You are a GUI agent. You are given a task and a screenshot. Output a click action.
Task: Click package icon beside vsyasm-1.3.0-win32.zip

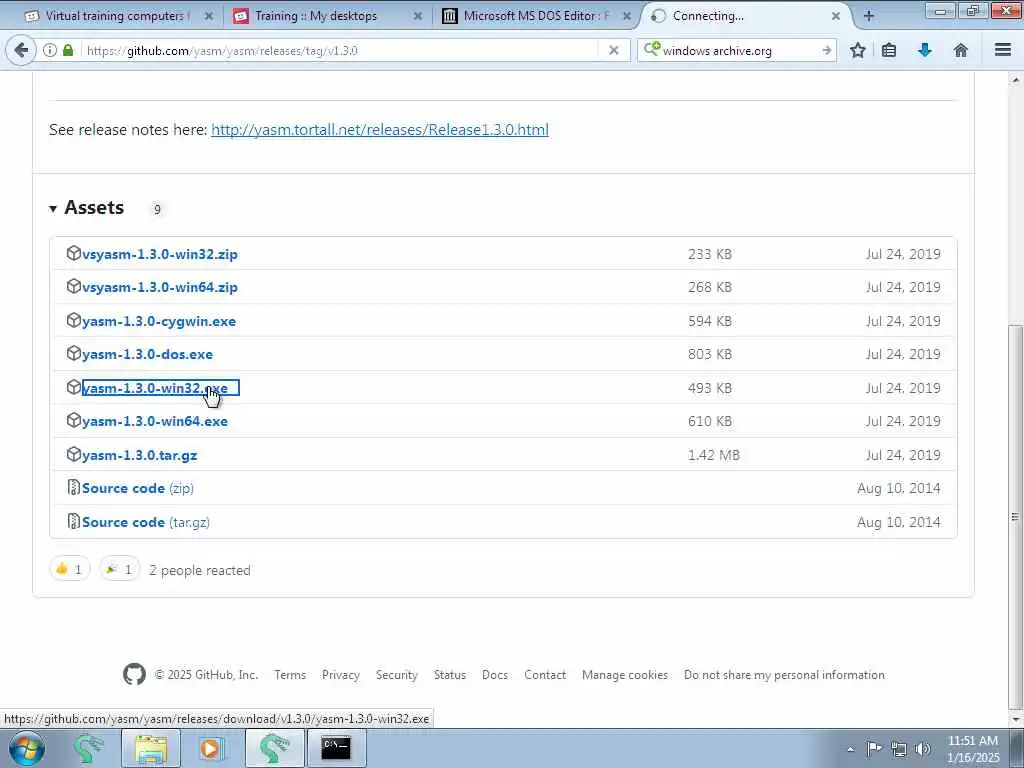74,253
